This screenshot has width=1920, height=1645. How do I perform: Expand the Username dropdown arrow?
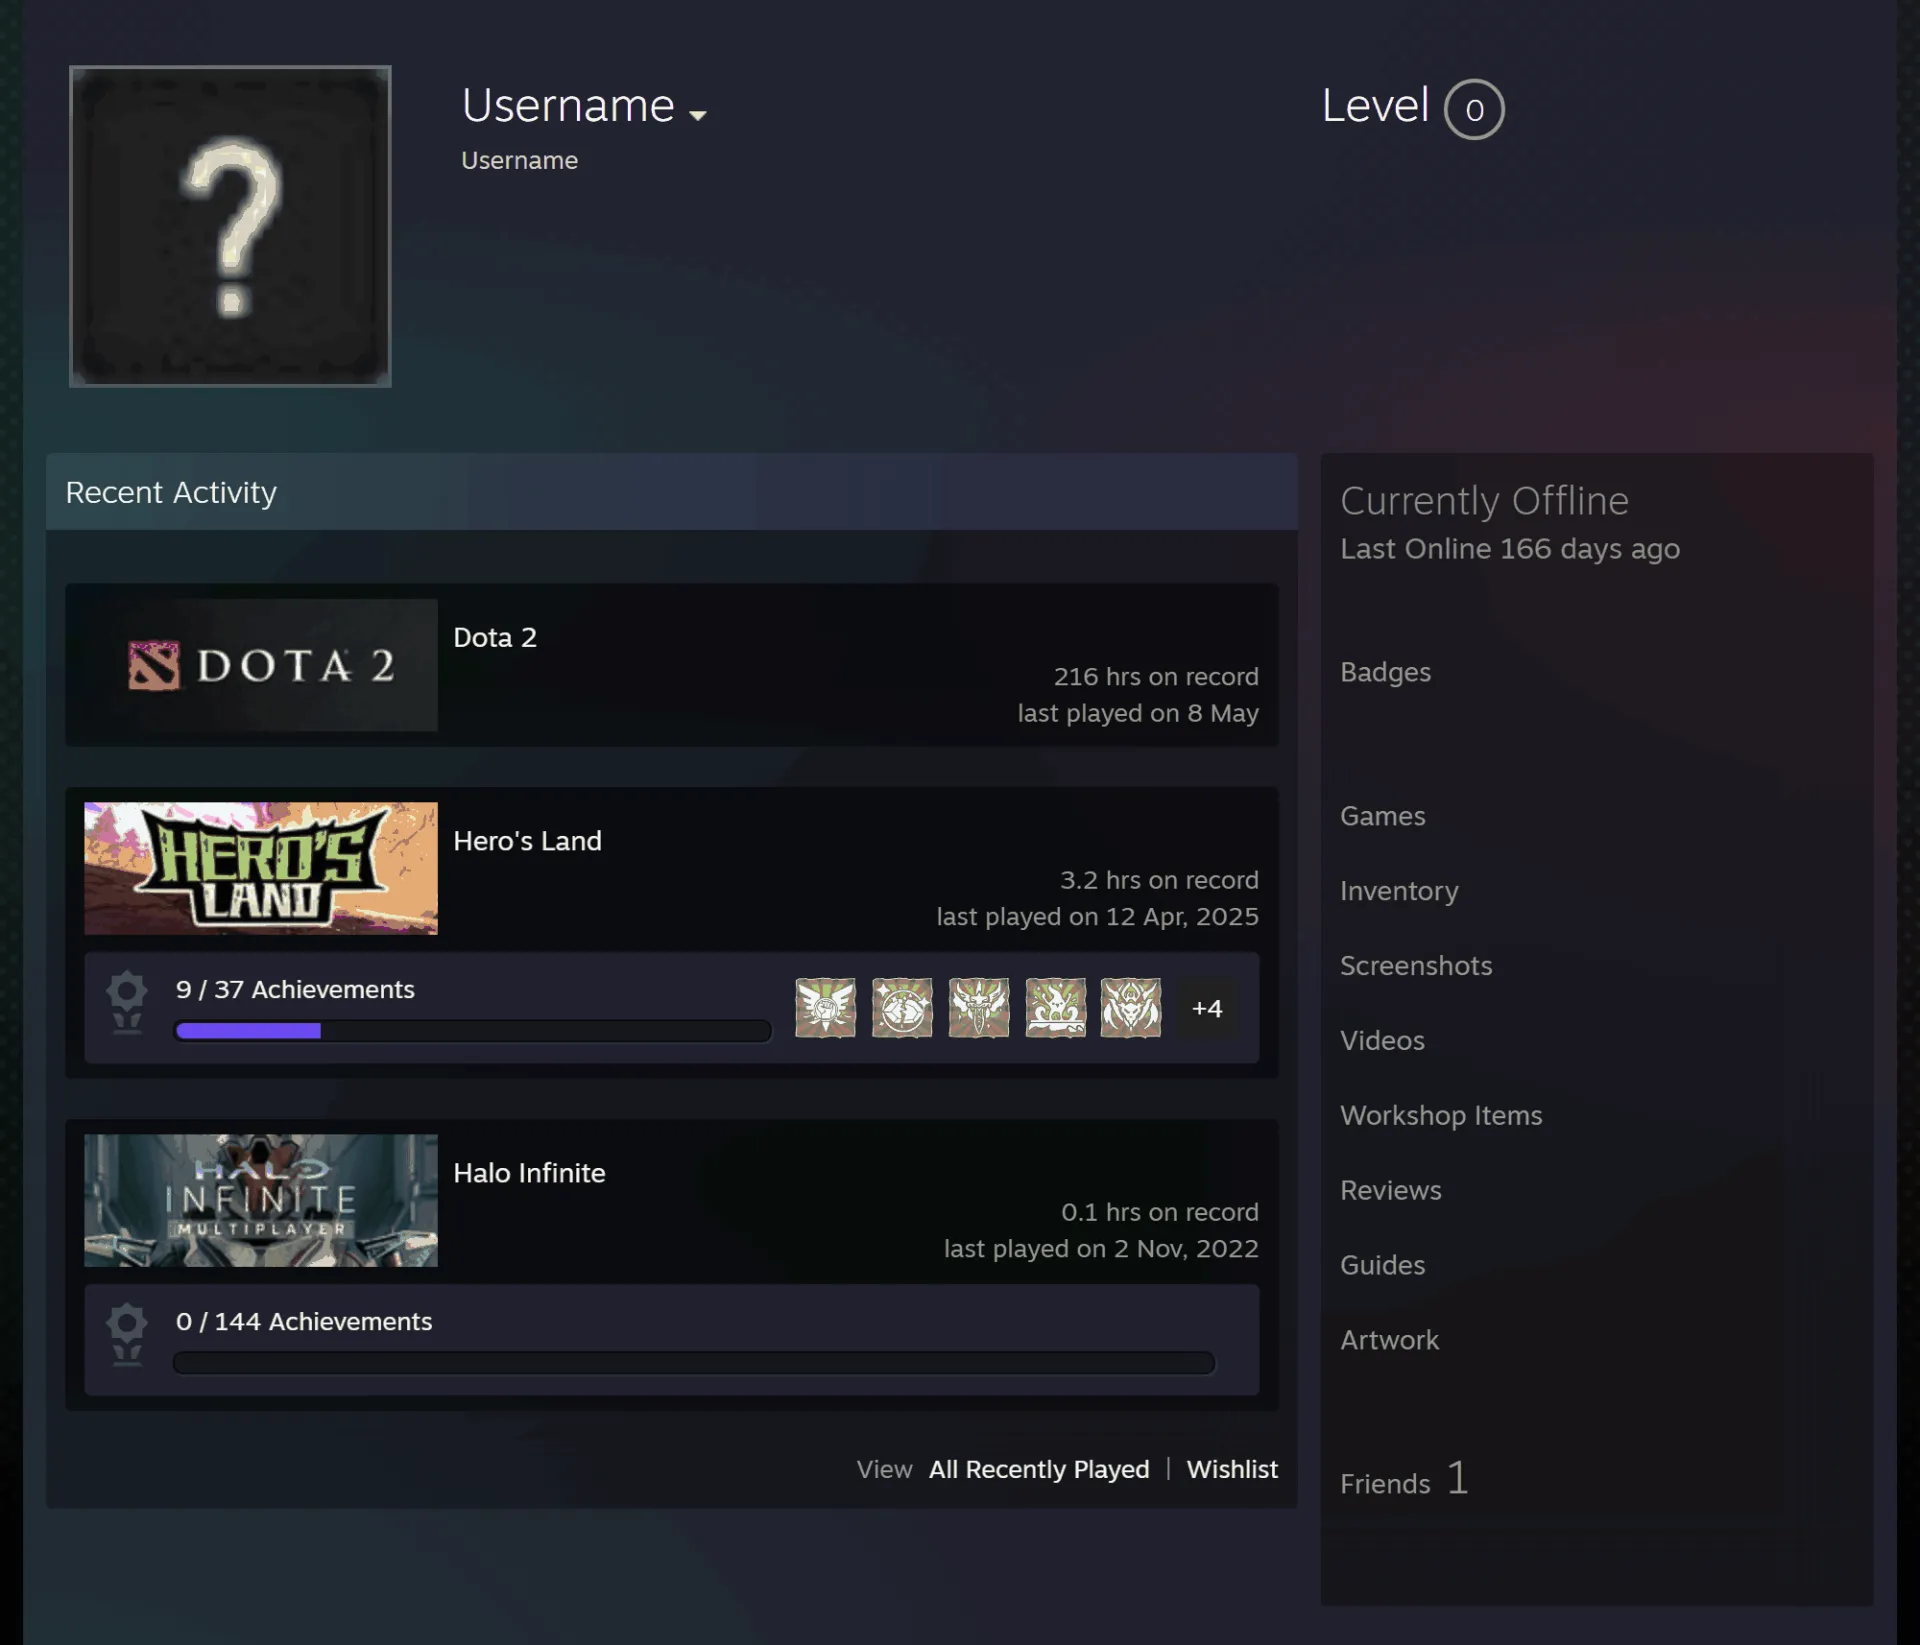click(698, 115)
